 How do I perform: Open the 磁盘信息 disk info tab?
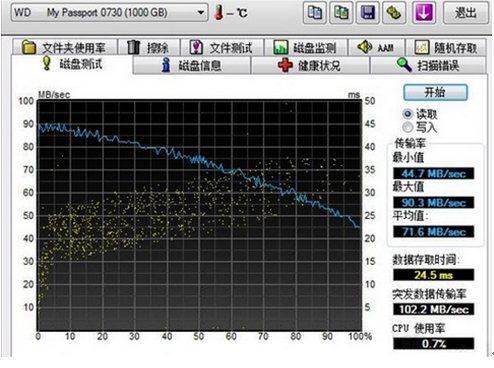(x=192, y=65)
